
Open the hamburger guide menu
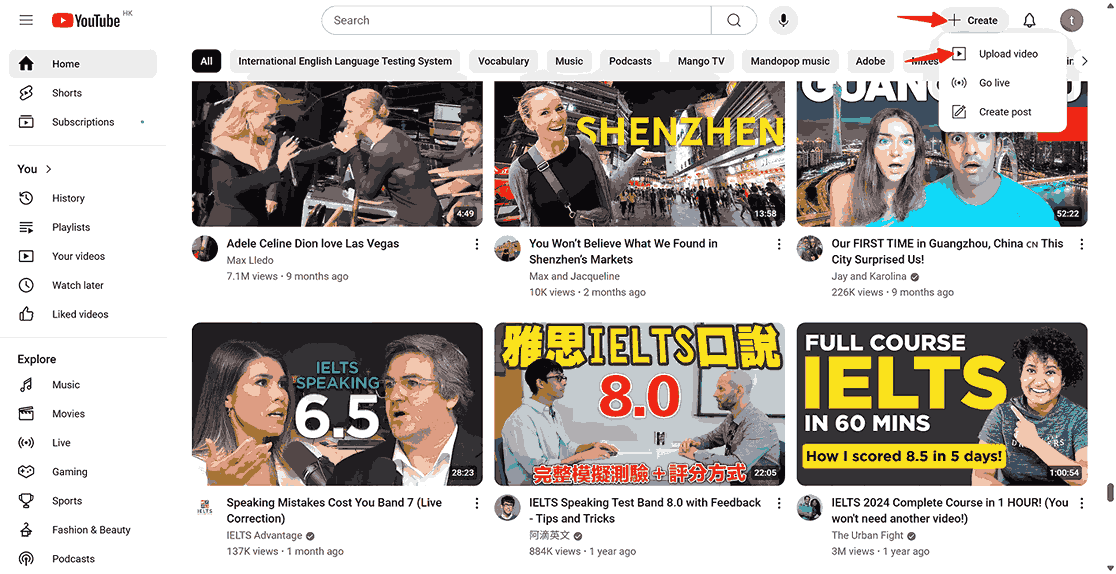pyautogui.click(x=26, y=20)
